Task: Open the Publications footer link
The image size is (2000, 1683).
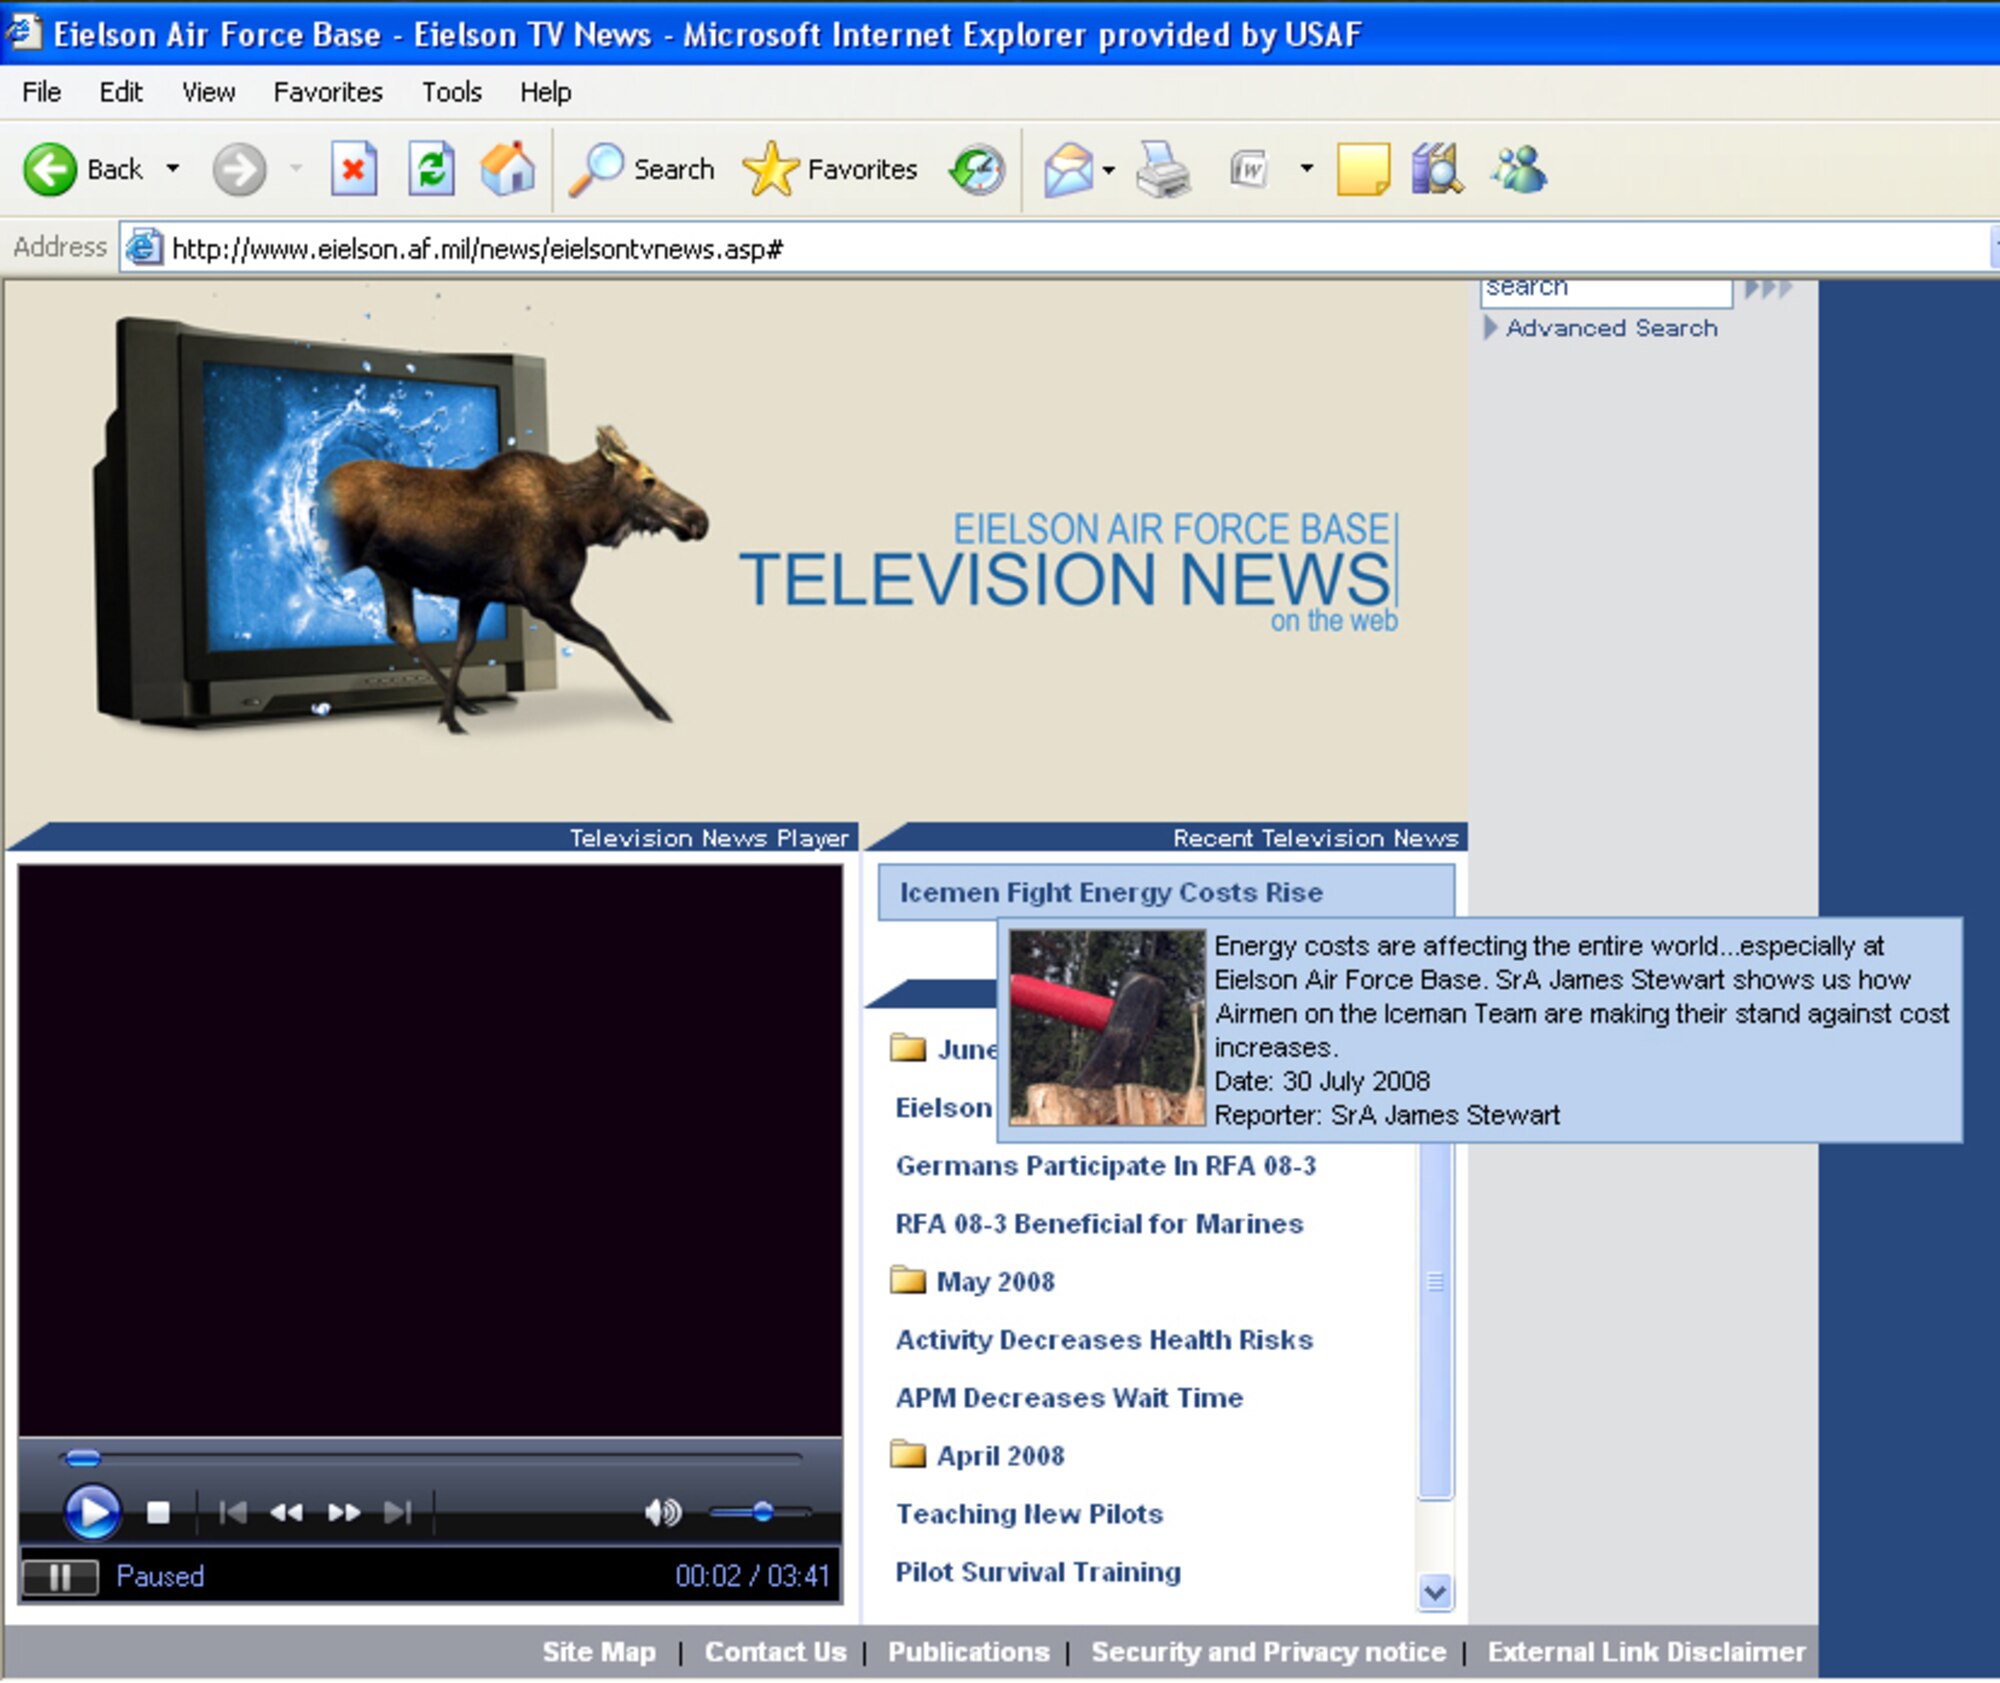Action: coord(969,1652)
